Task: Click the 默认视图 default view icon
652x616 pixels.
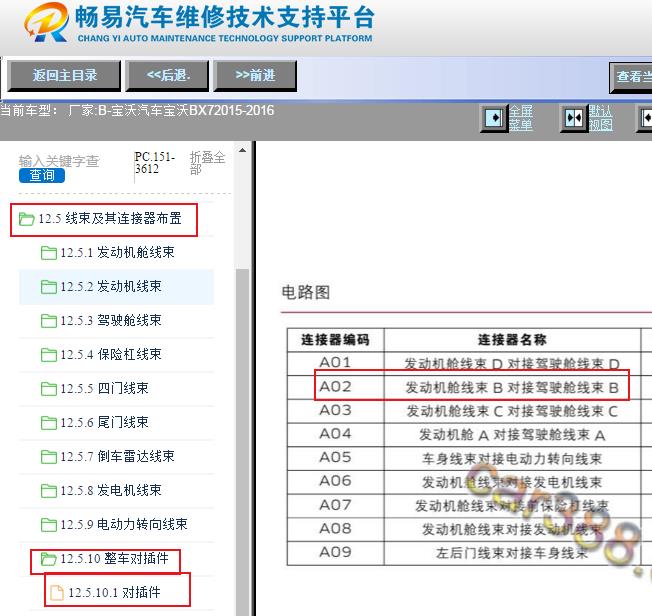Action: (574, 118)
